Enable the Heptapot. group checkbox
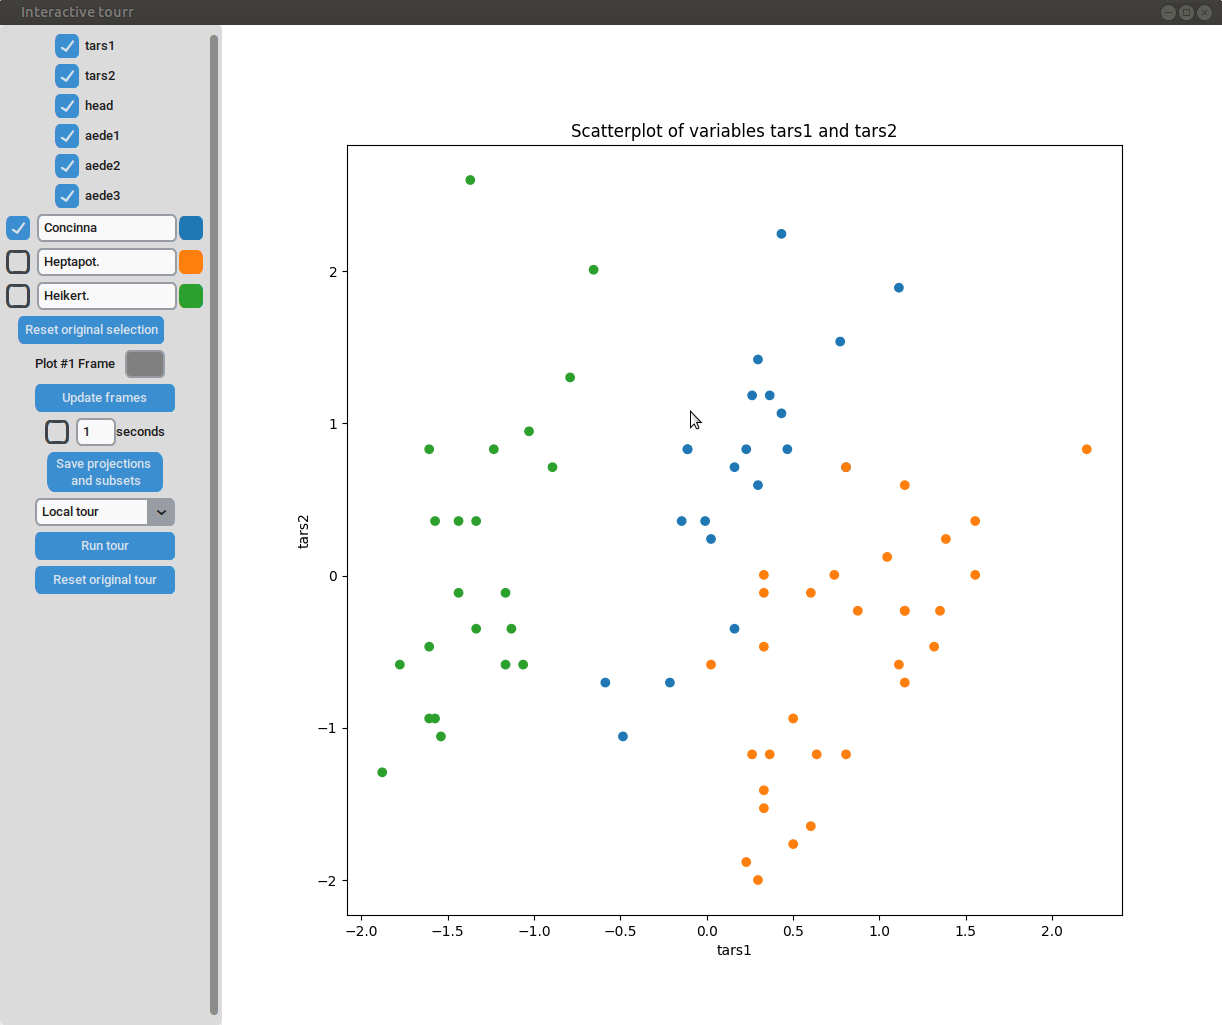 point(18,262)
